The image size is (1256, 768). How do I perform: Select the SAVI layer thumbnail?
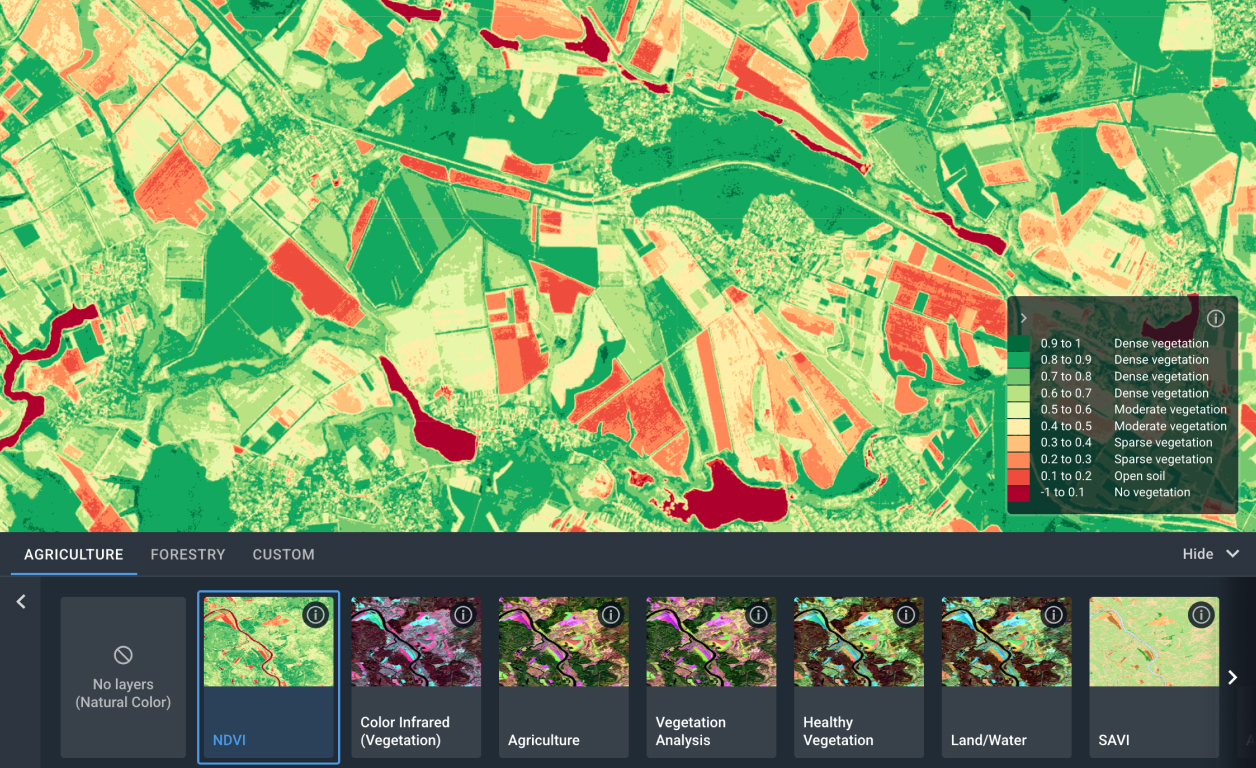click(x=1154, y=642)
